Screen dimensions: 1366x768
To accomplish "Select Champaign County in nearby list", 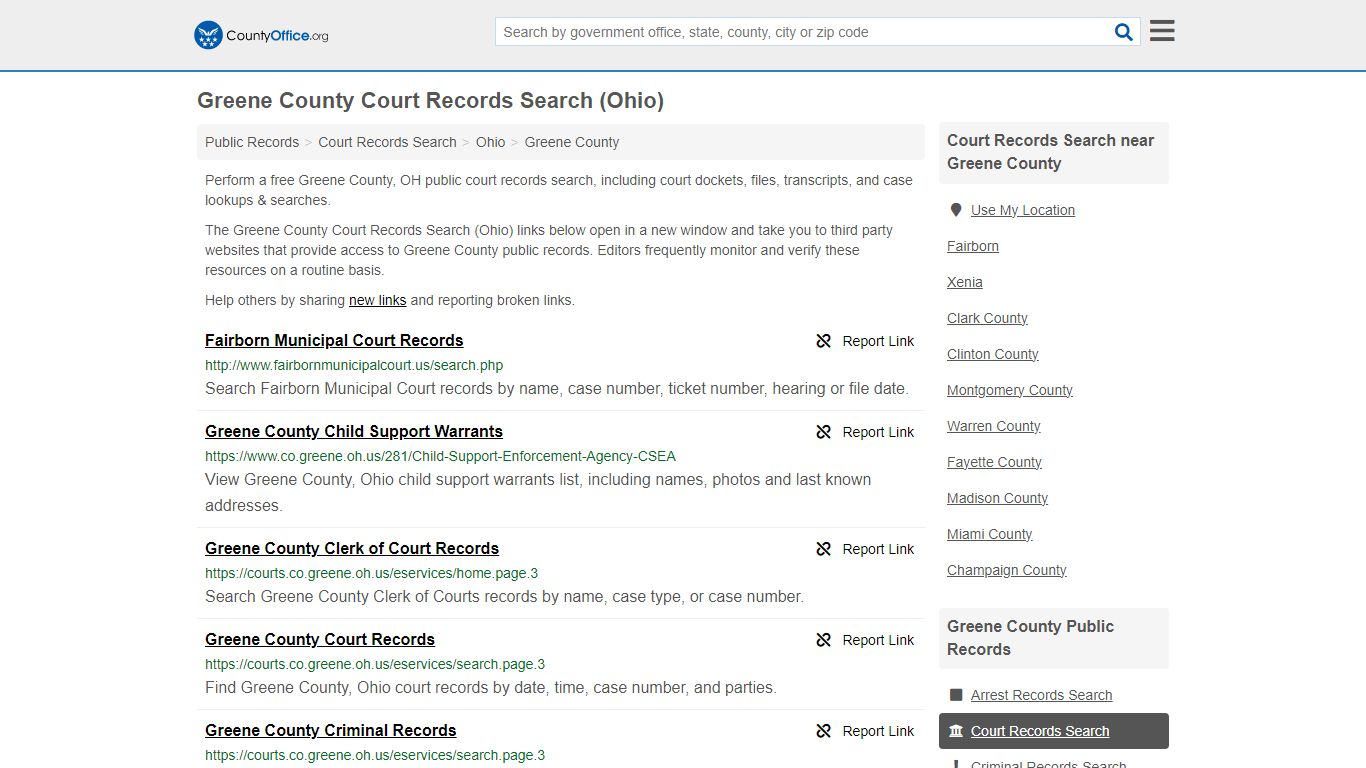I will (1007, 570).
